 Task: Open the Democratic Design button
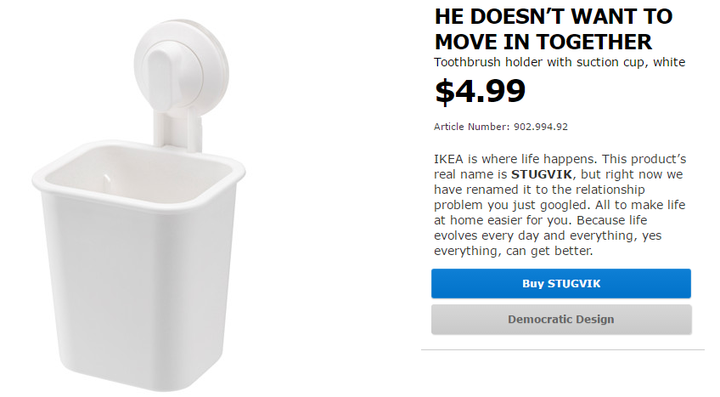561,319
